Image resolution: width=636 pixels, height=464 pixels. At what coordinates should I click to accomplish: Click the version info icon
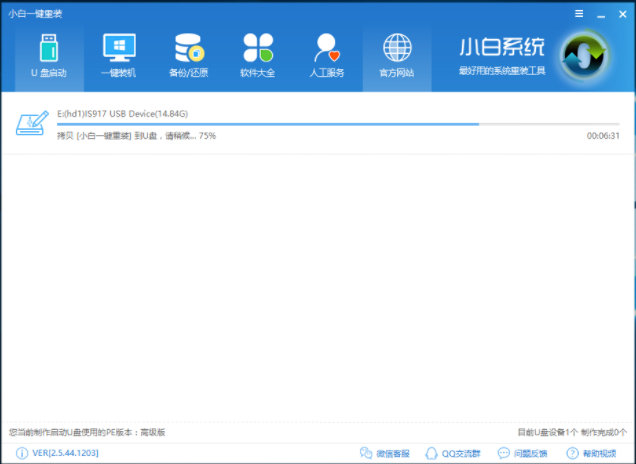[x=21, y=453]
